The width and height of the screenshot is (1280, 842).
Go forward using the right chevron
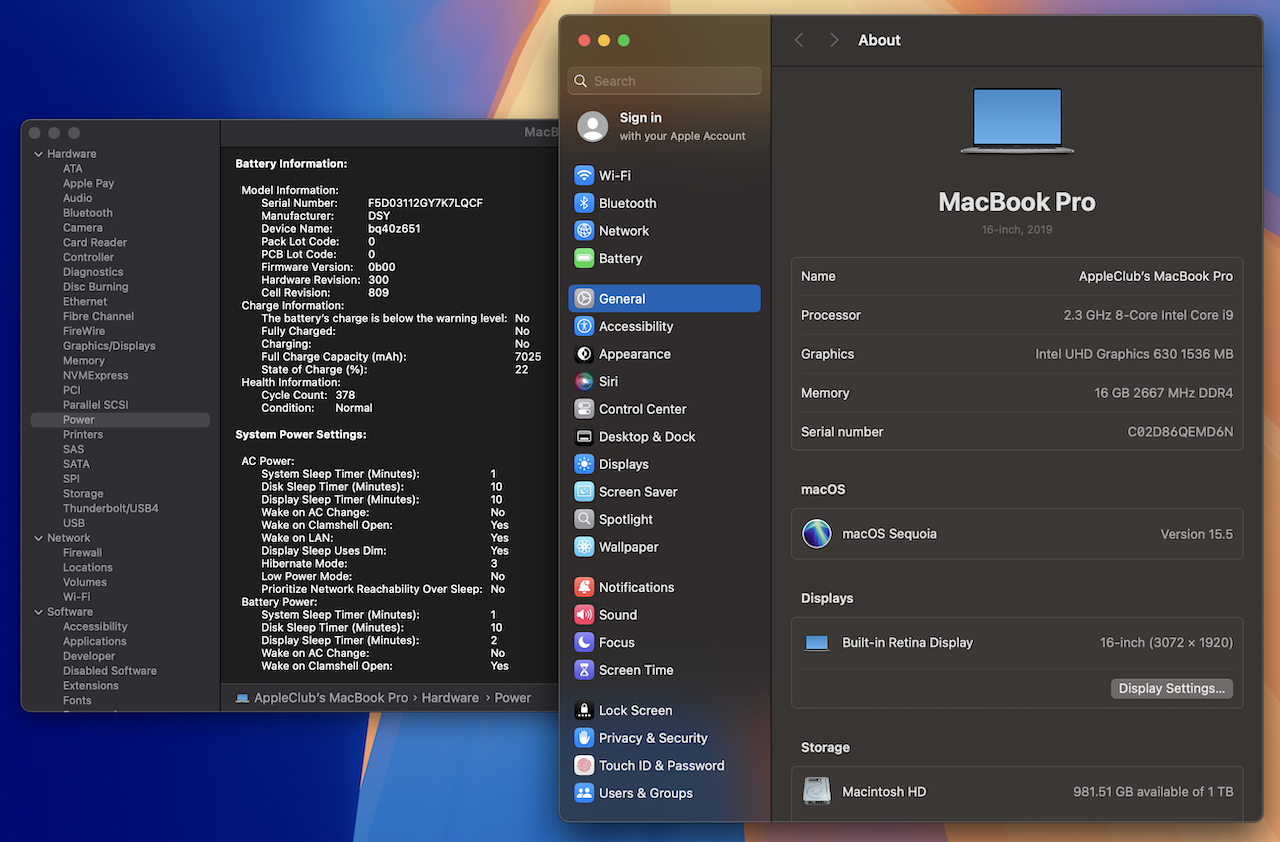click(834, 40)
